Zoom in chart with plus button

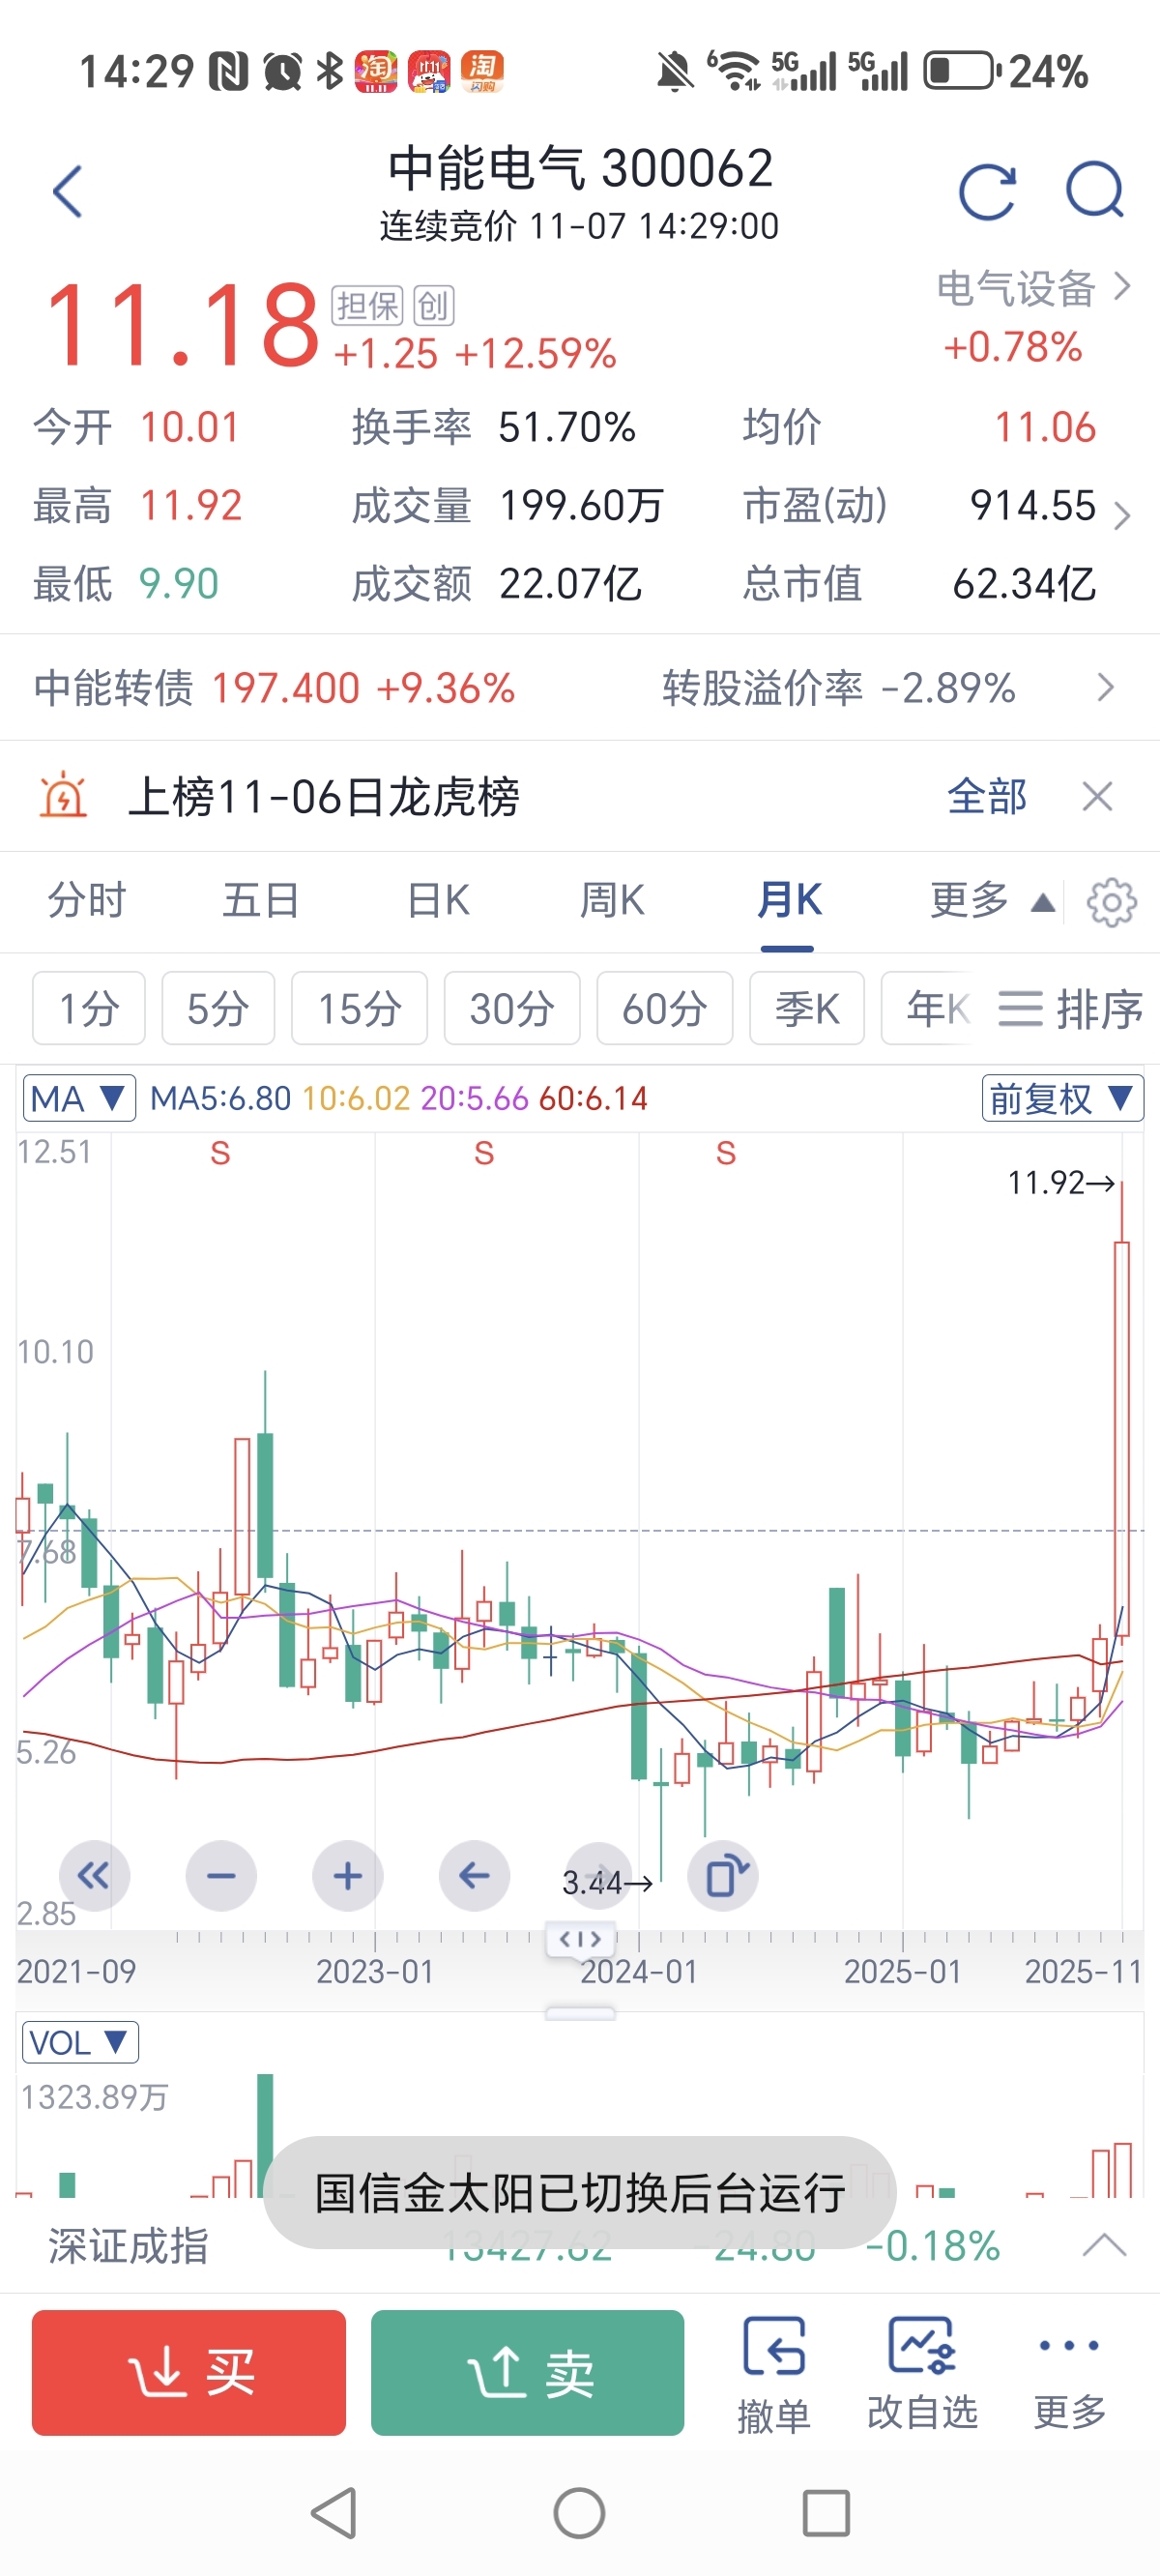[x=347, y=1876]
